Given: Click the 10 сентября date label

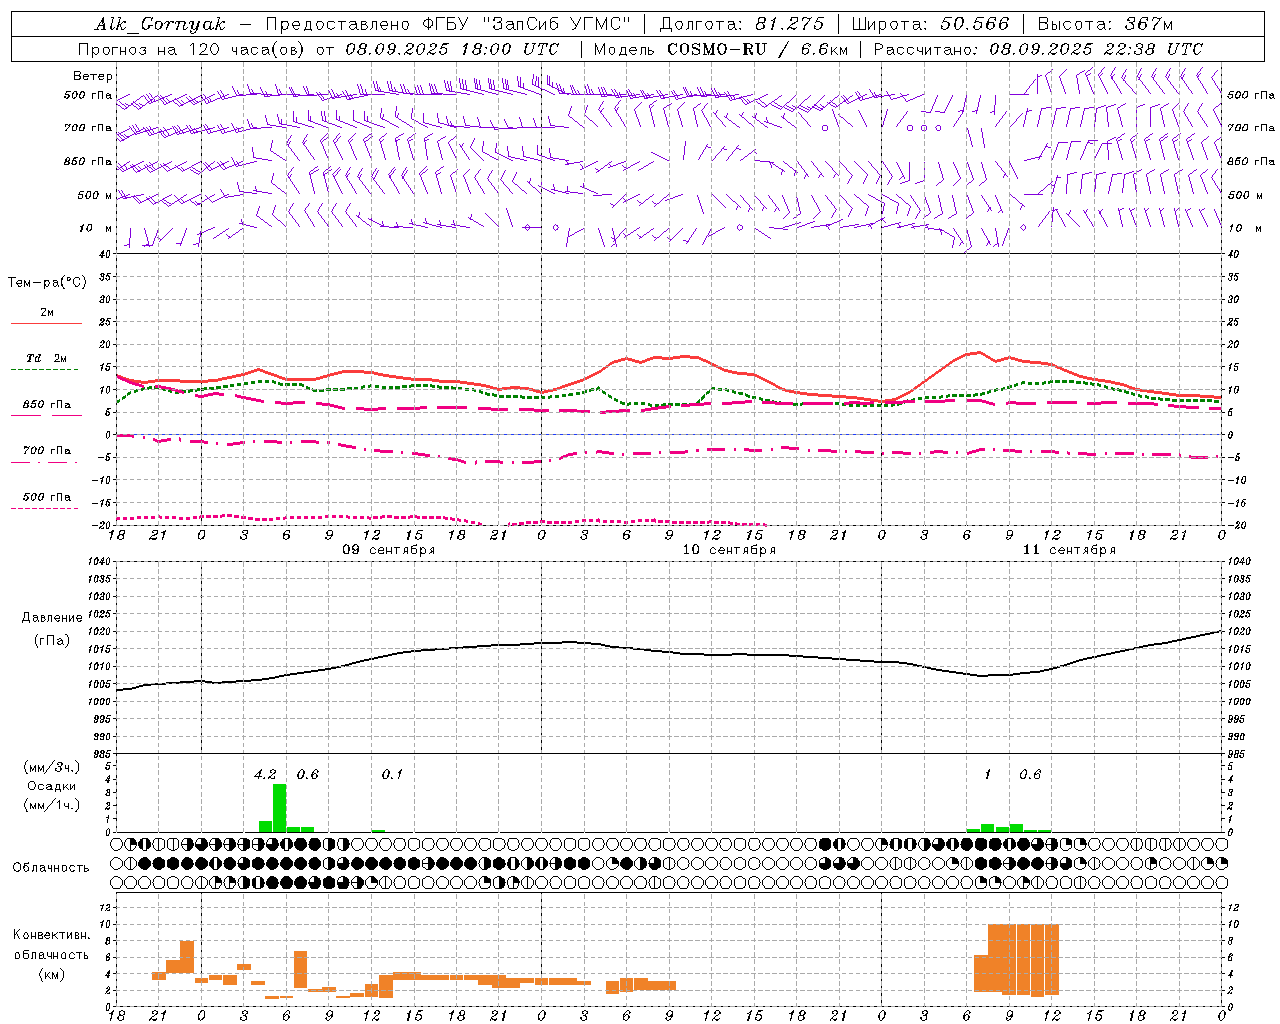Looking at the screenshot, I should [729, 550].
